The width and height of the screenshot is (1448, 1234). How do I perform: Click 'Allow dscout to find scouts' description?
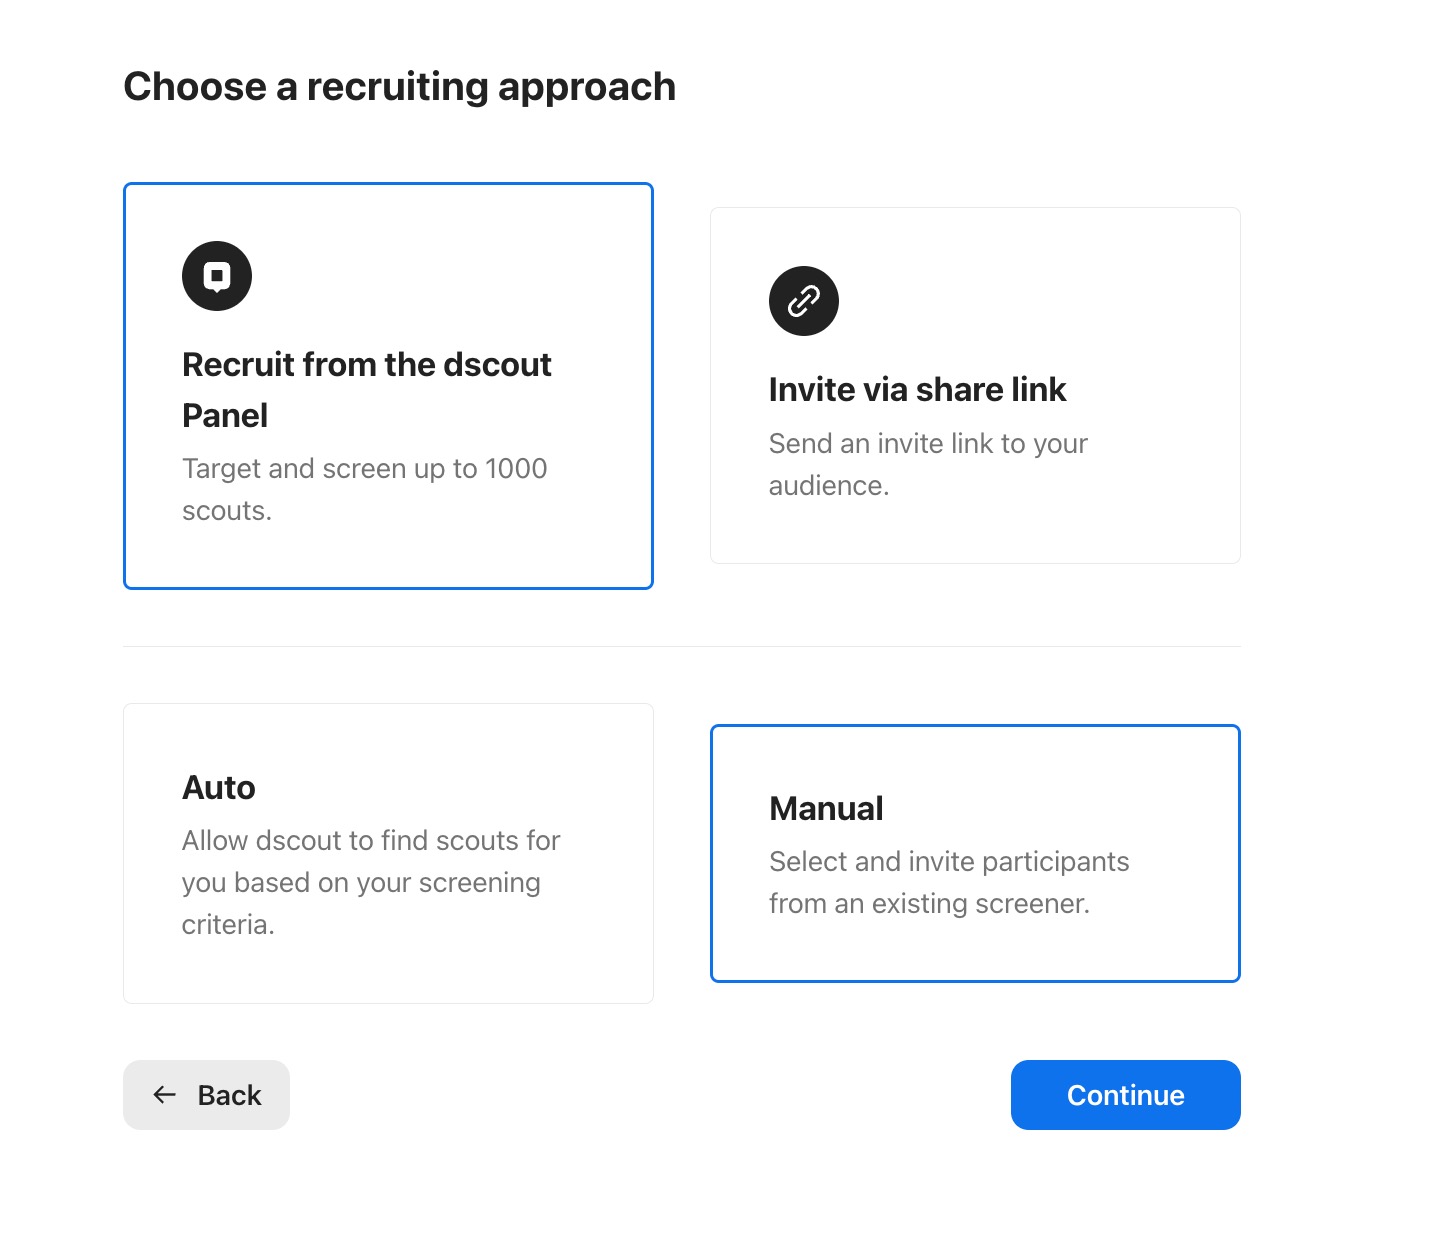point(371,882)
